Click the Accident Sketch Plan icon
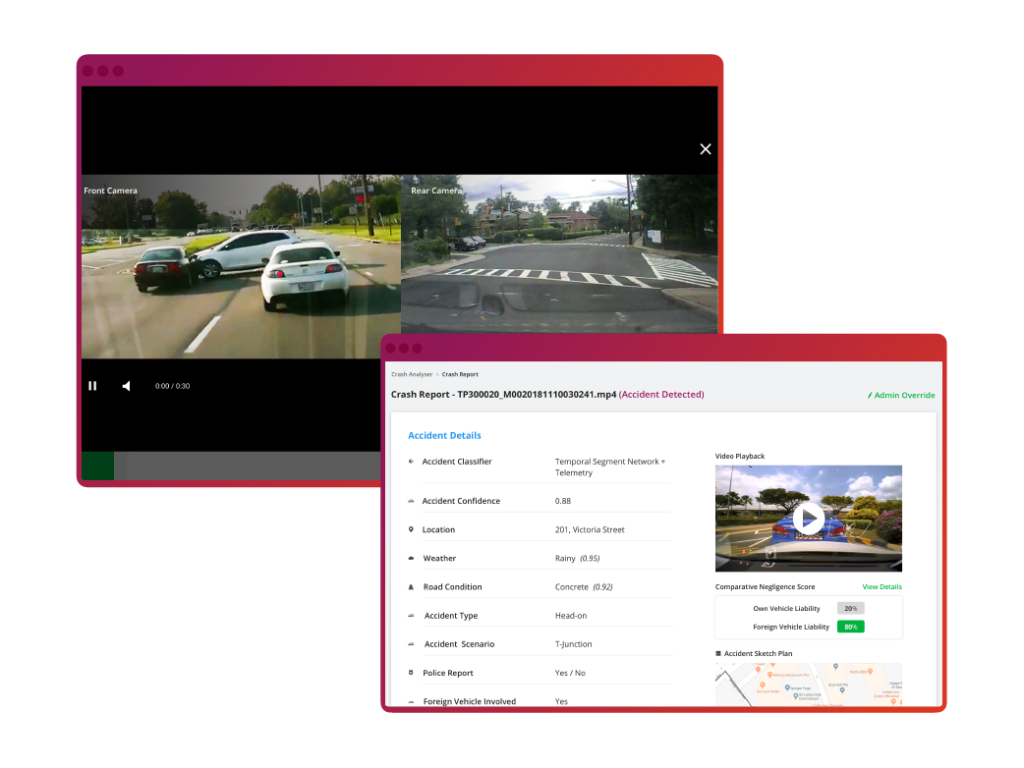Viewport: 1024px width, 768px height. coord(718,654)
